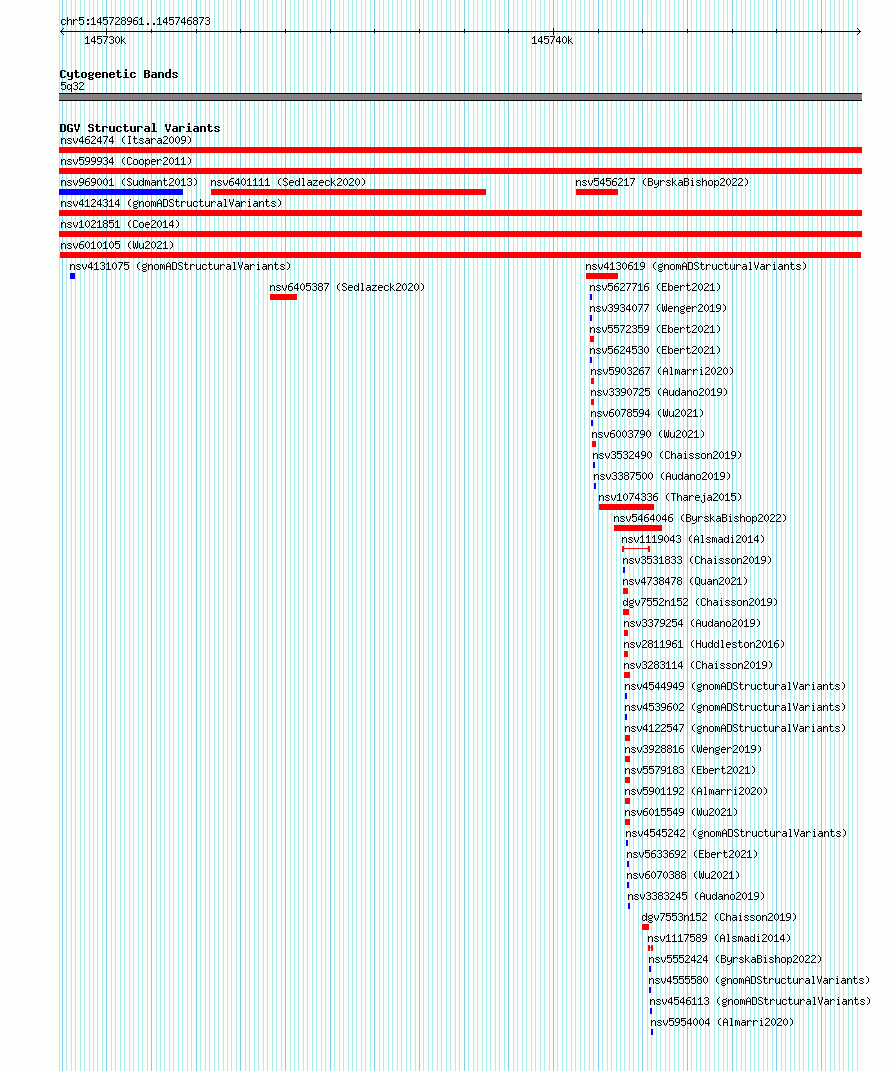Select nsv3934077 (Wenger2019) variant
Viewport: 890px width, 1071px height.
pyautogui.click(x=658, y=309)
